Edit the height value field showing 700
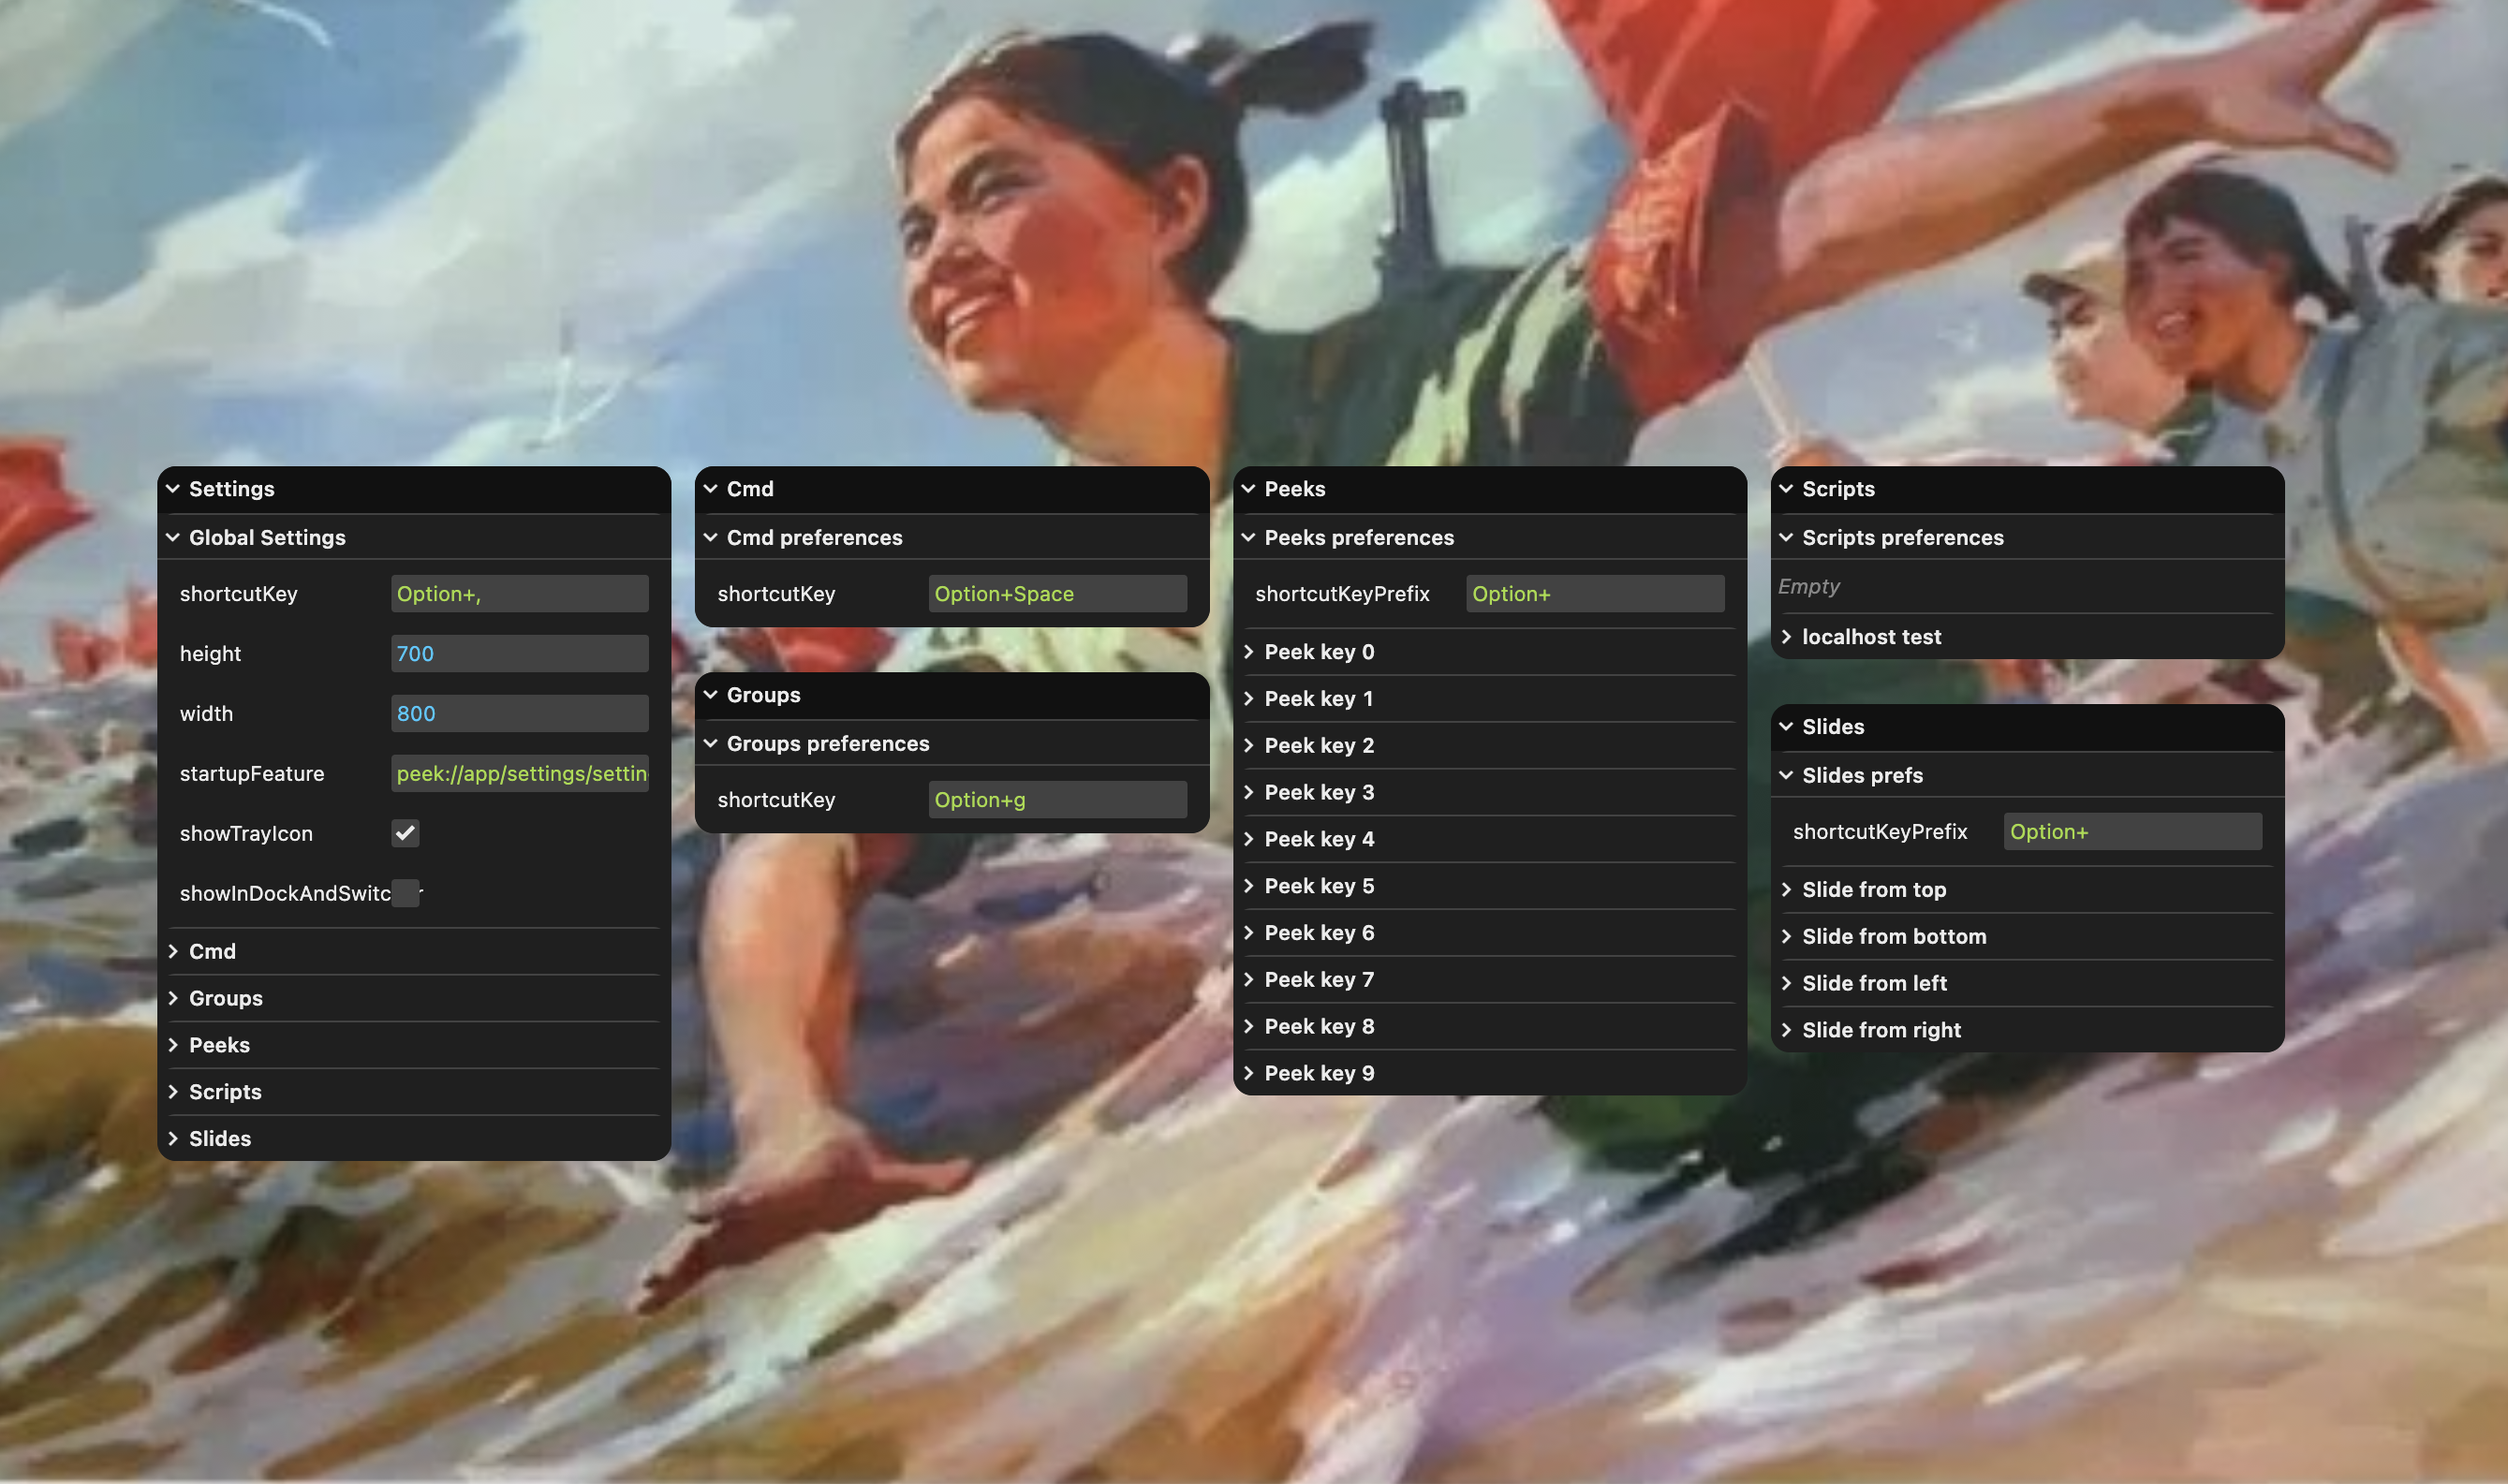The height and width of the screenshot is (1484, 2508). pyautogui.click(x=519, y=653)
